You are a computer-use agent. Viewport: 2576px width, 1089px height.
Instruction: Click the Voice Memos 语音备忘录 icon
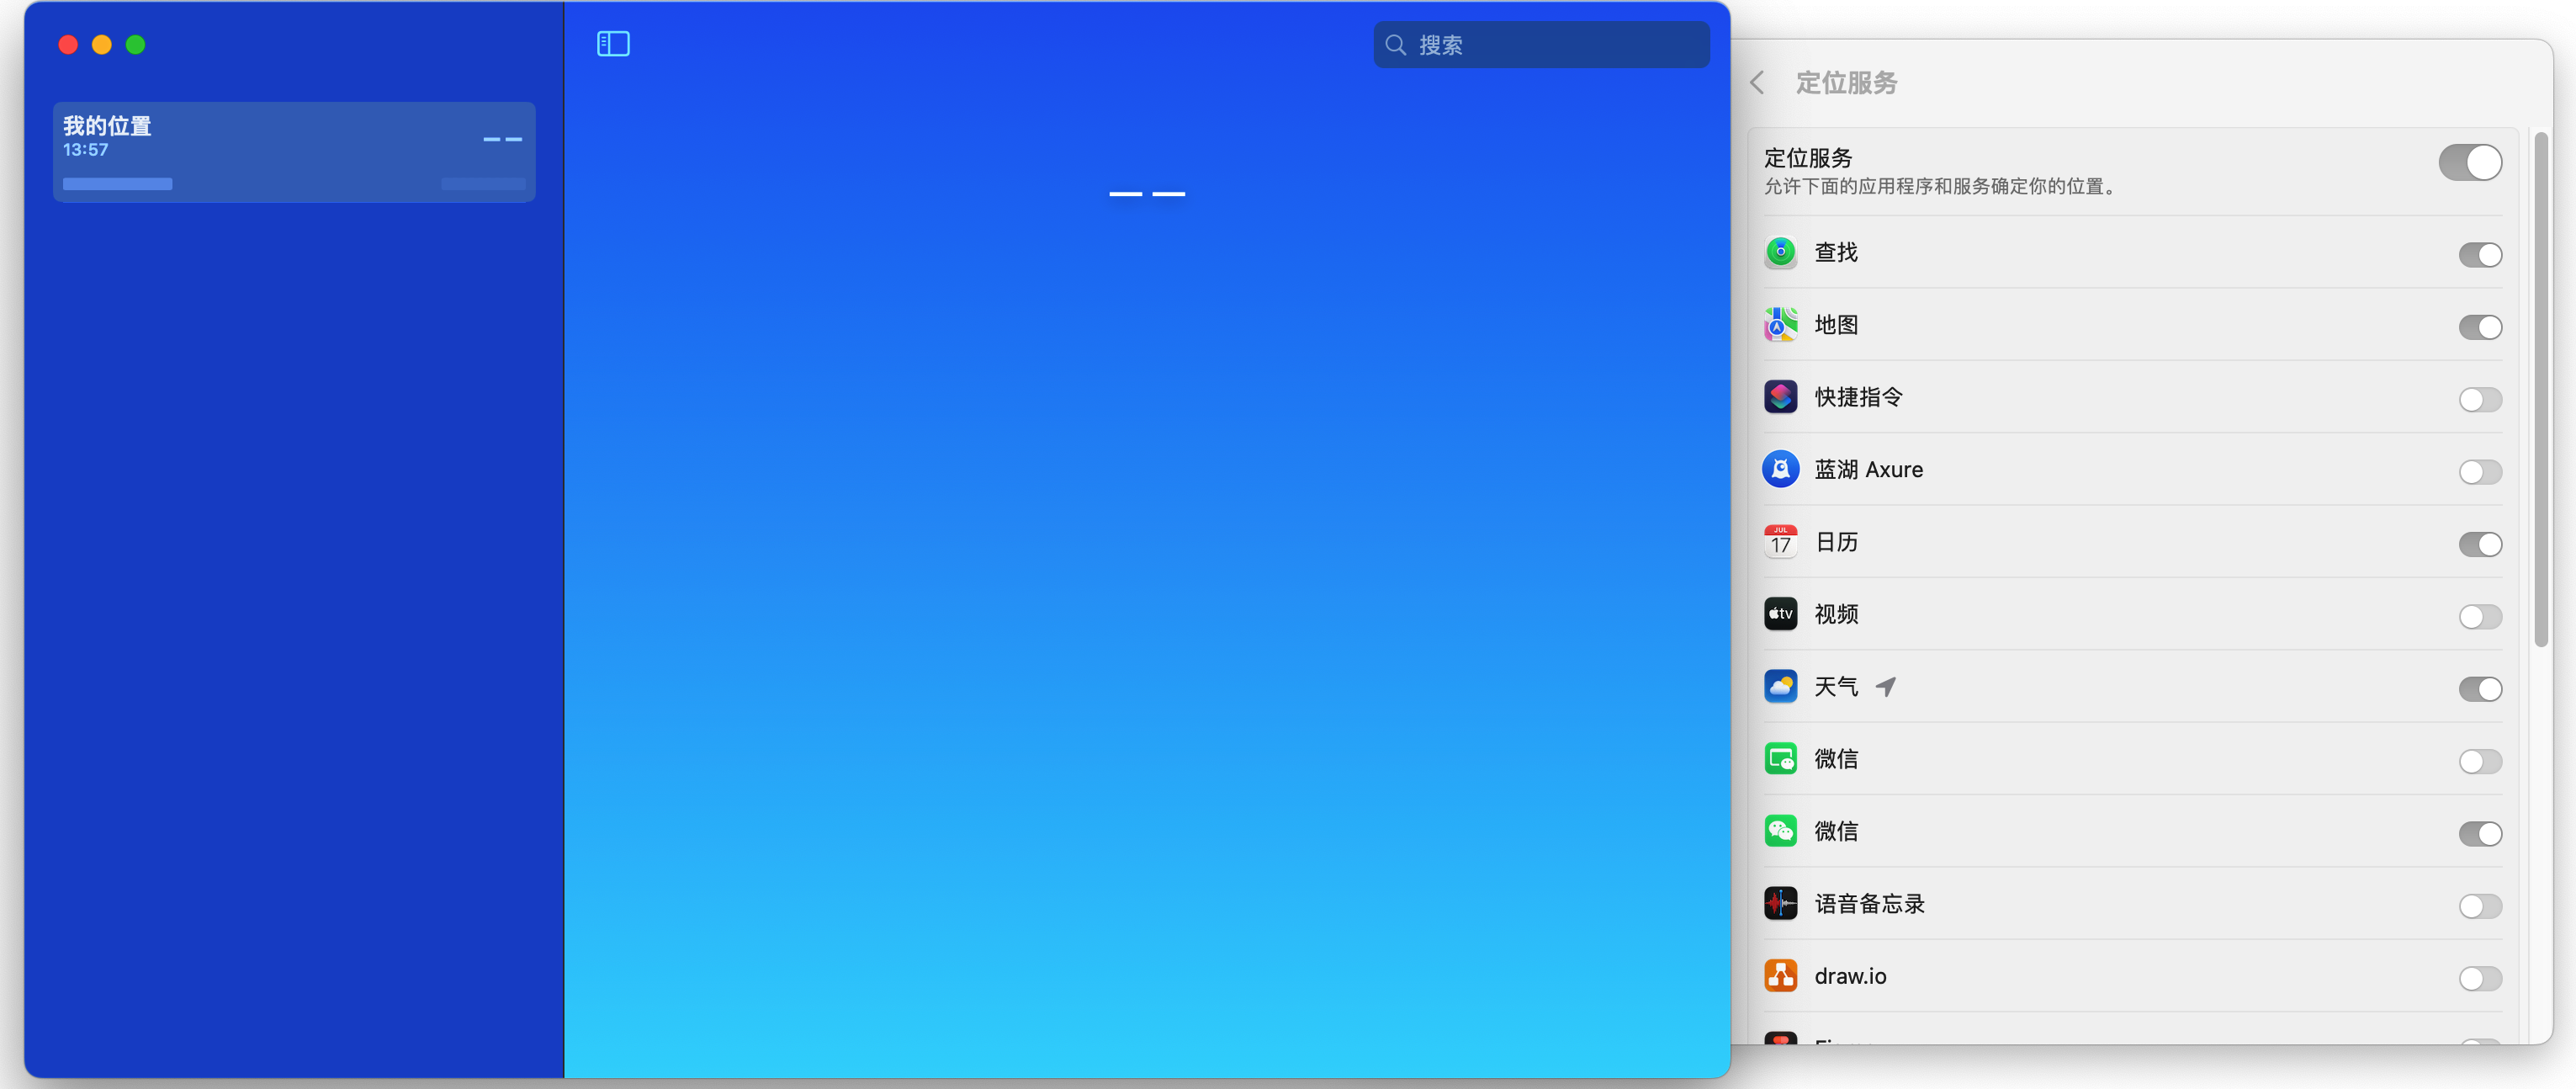click(1780, 904)
